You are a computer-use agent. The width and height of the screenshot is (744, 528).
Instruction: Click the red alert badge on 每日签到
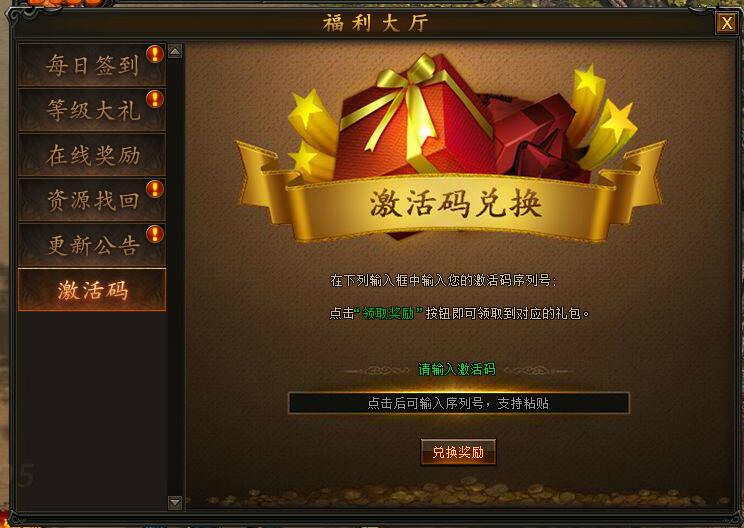[155, 54]
